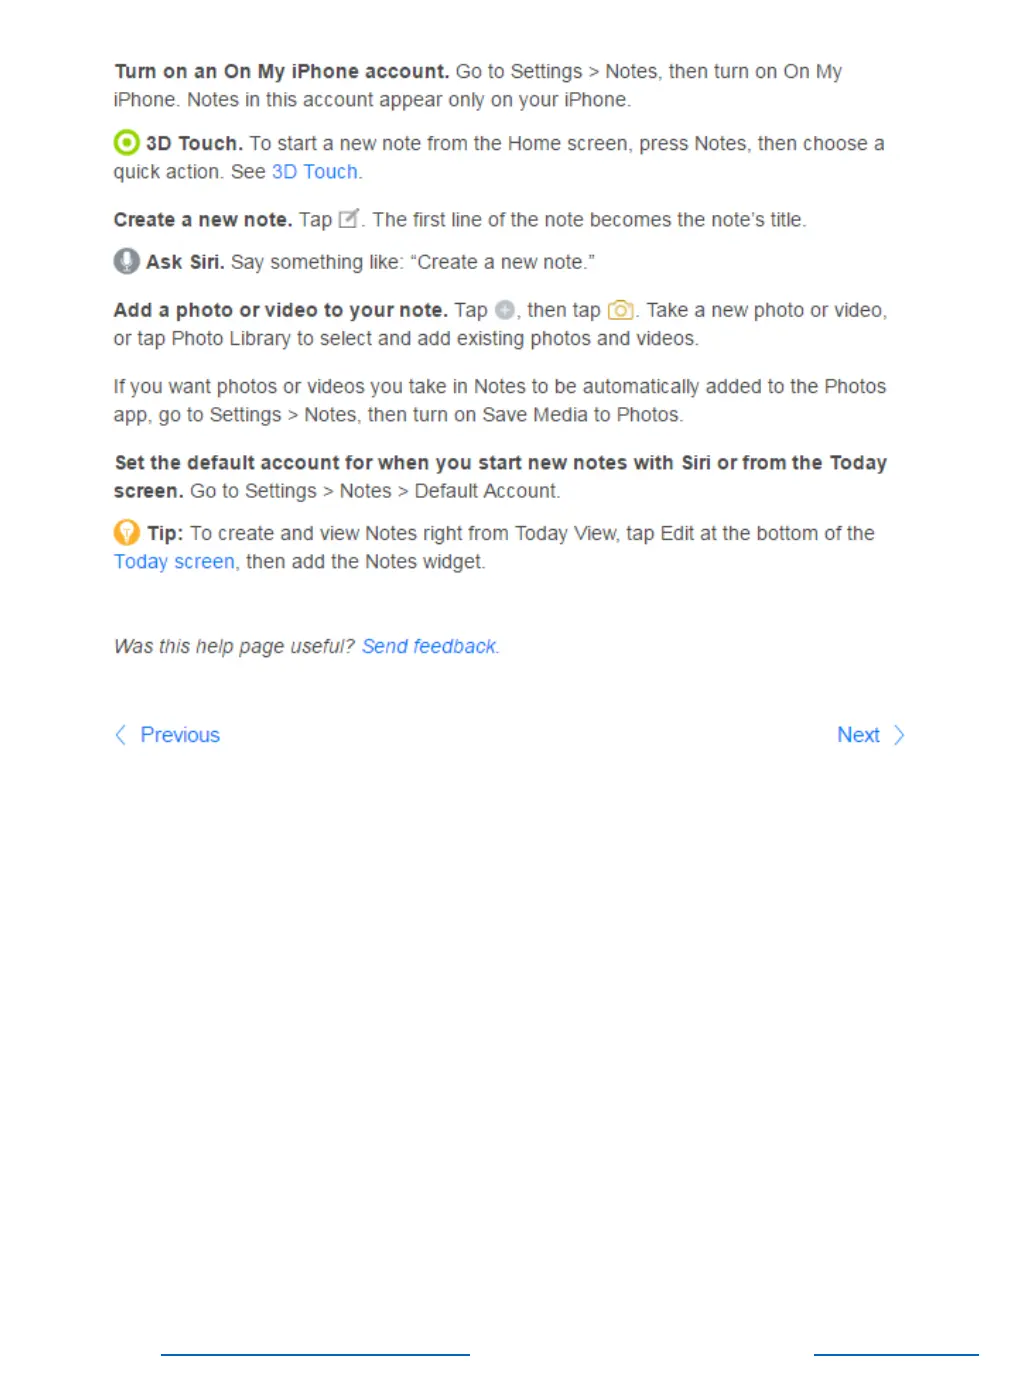This screenshot has height=1382, width=1022.
Task: Click the Siri microphone icon
Action: 126,261
